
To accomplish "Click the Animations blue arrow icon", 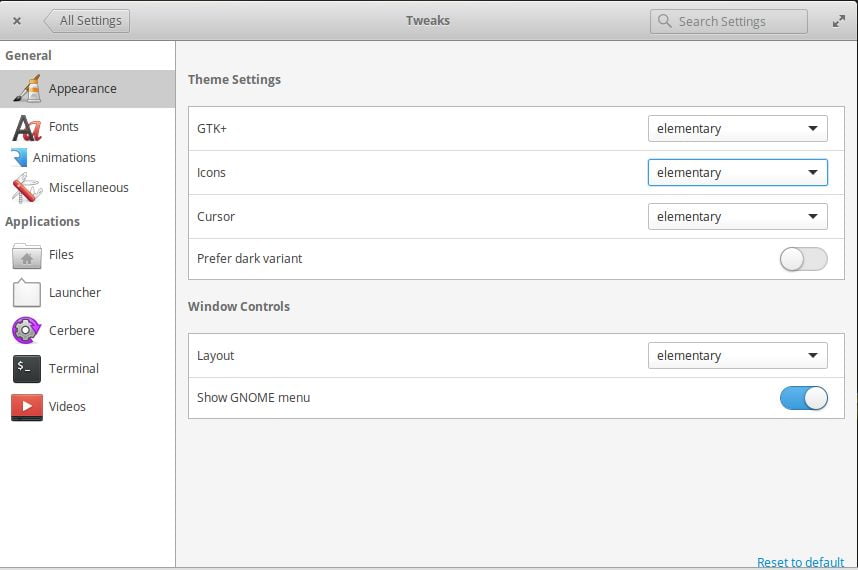I will click(x=19, y=158).
